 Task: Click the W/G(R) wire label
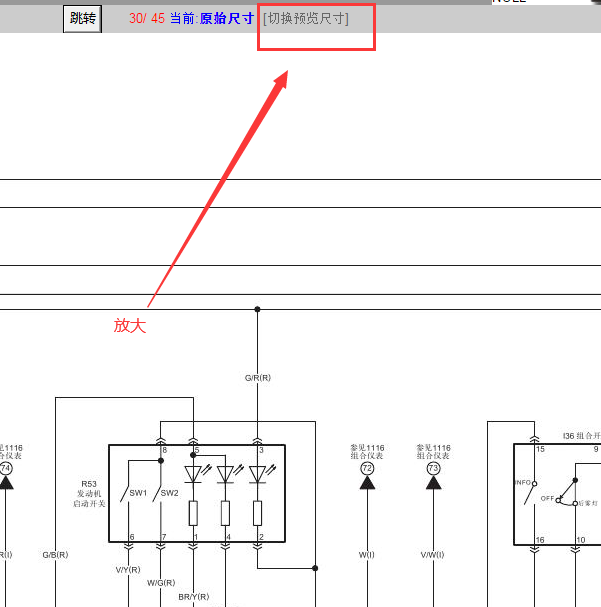click(161, 583)
